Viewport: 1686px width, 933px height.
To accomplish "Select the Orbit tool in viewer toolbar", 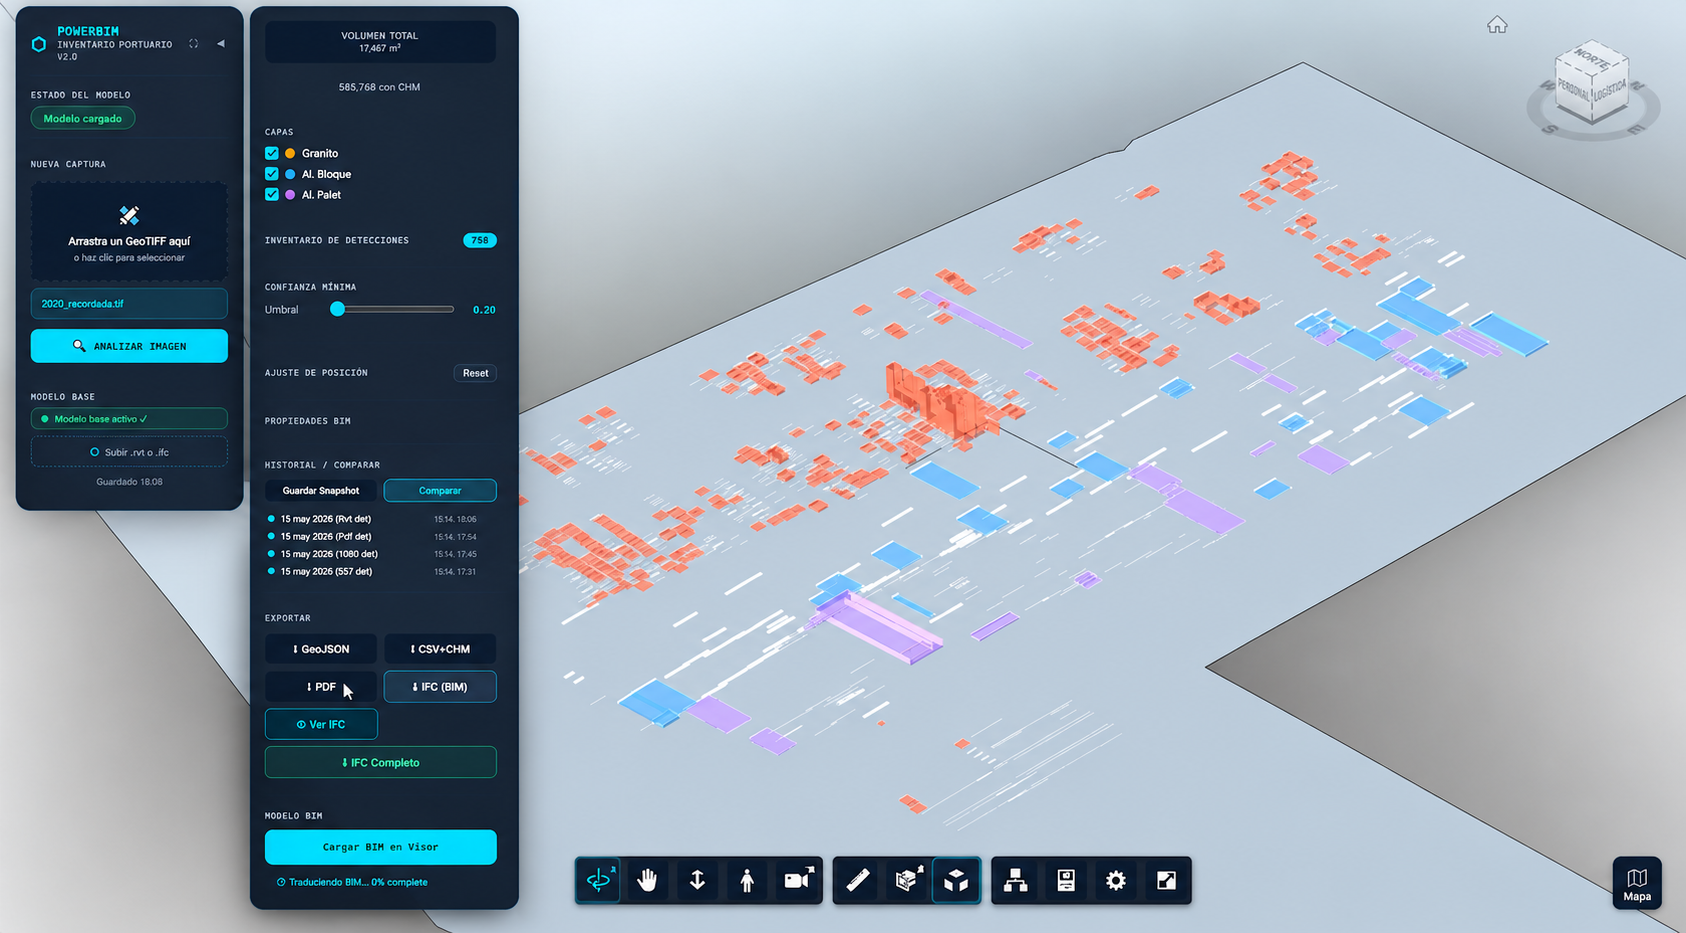I will (x=598, y=880).
